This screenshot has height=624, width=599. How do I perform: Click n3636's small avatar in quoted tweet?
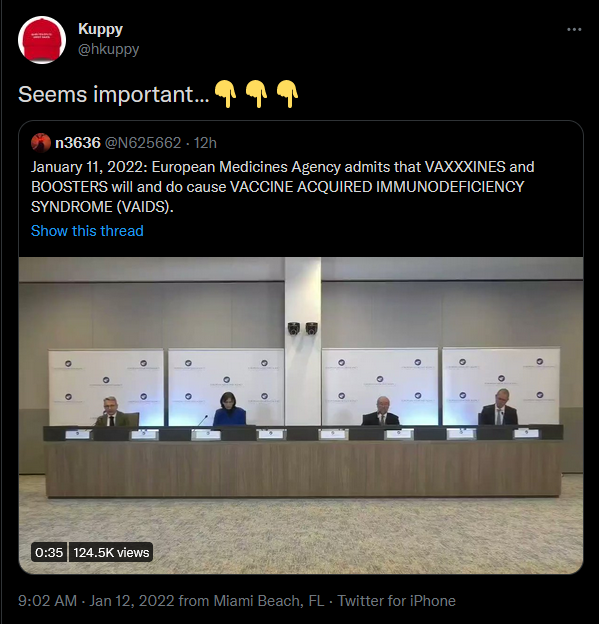[x=41, y=143]
